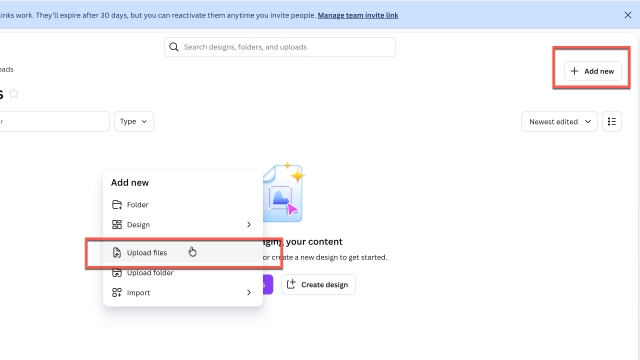Click the 'Add new' menu heading

pos(130,182)
